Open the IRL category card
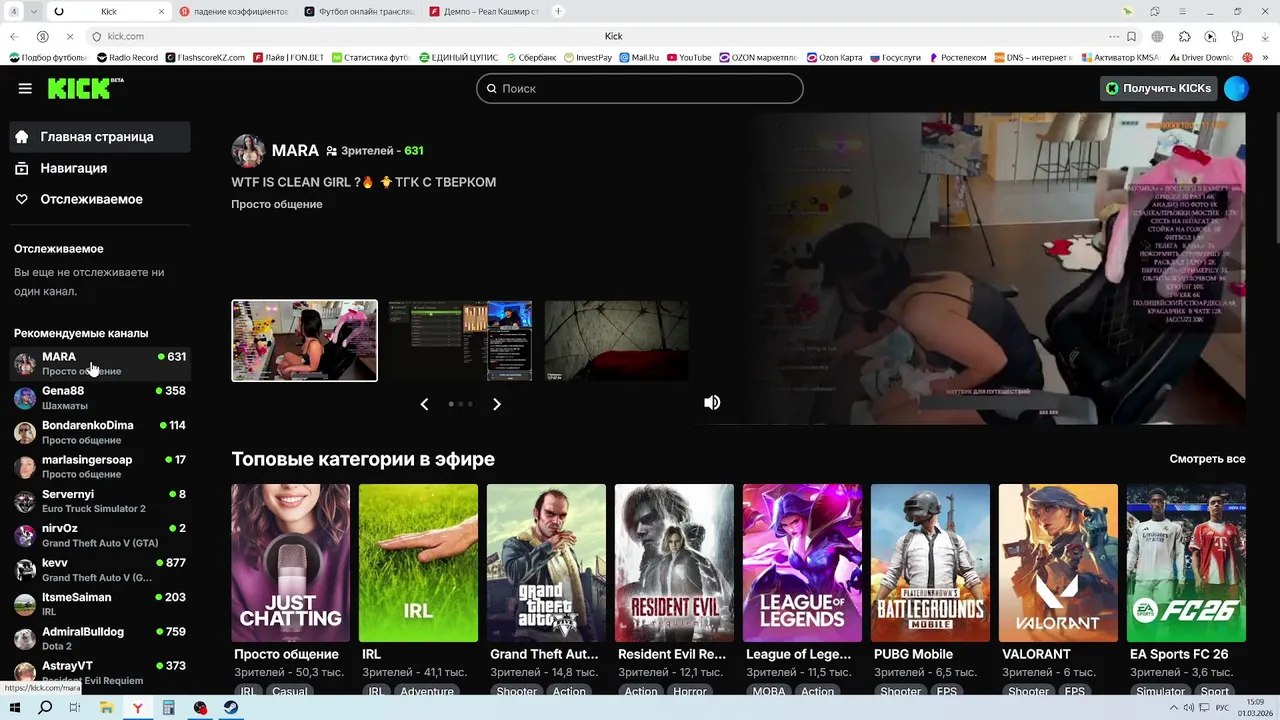 (418, 563)
